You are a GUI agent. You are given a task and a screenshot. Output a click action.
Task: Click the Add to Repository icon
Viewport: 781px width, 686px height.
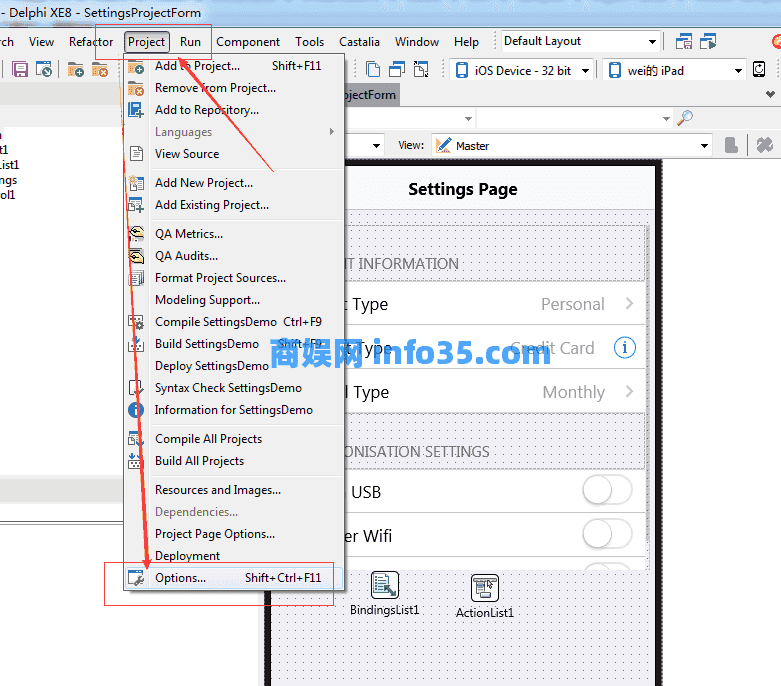point(136,110)
